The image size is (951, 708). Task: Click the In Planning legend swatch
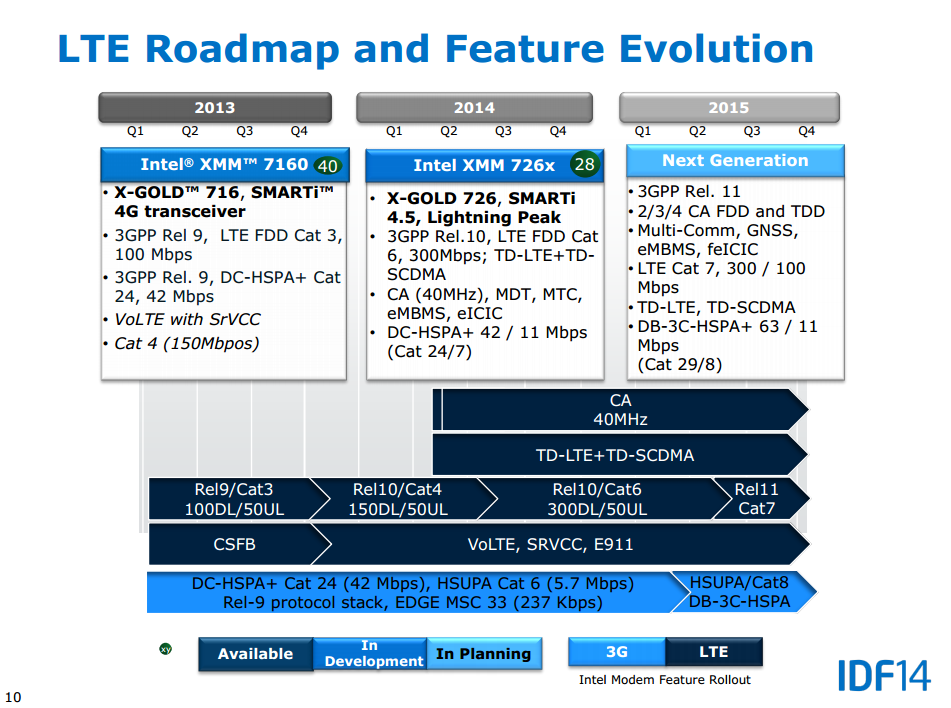[x=484, y=654]
